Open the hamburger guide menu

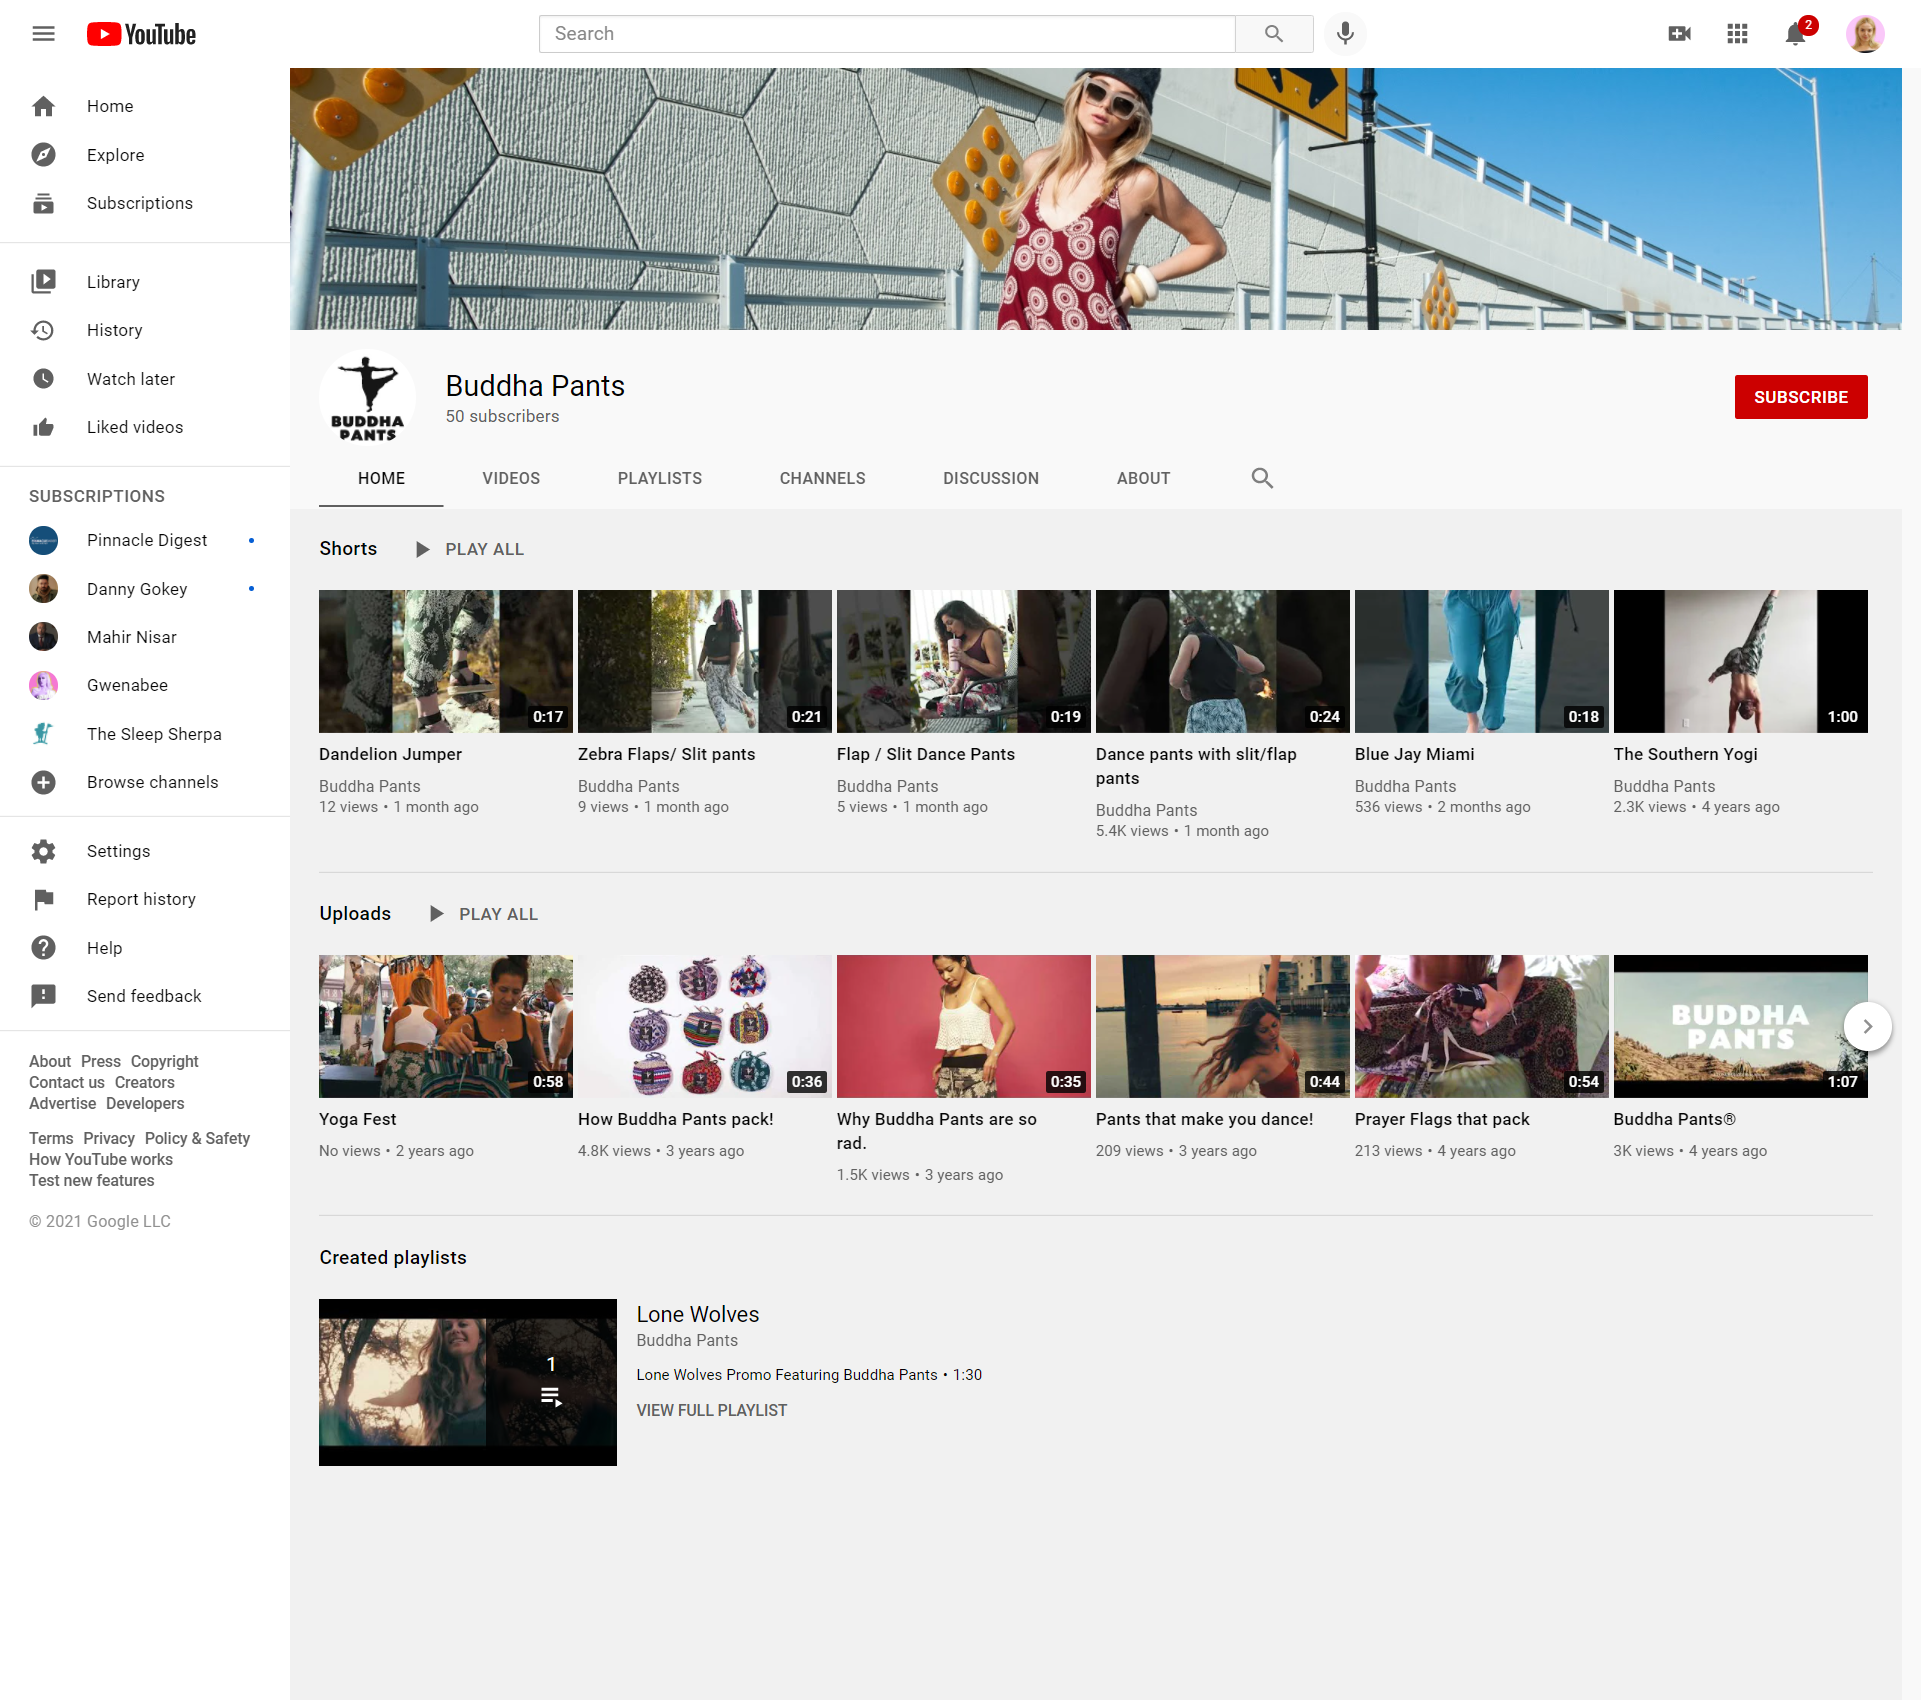pos(43,34)
